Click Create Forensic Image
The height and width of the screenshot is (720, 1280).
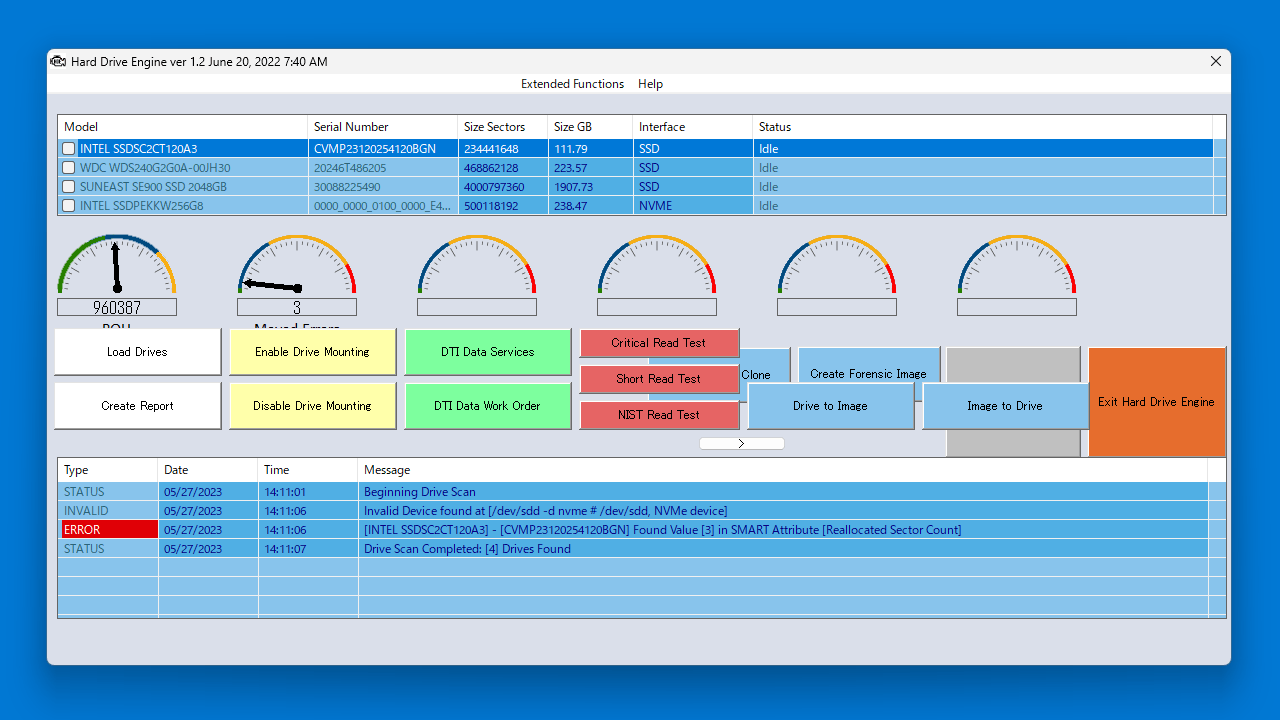[x=868, y=364]
